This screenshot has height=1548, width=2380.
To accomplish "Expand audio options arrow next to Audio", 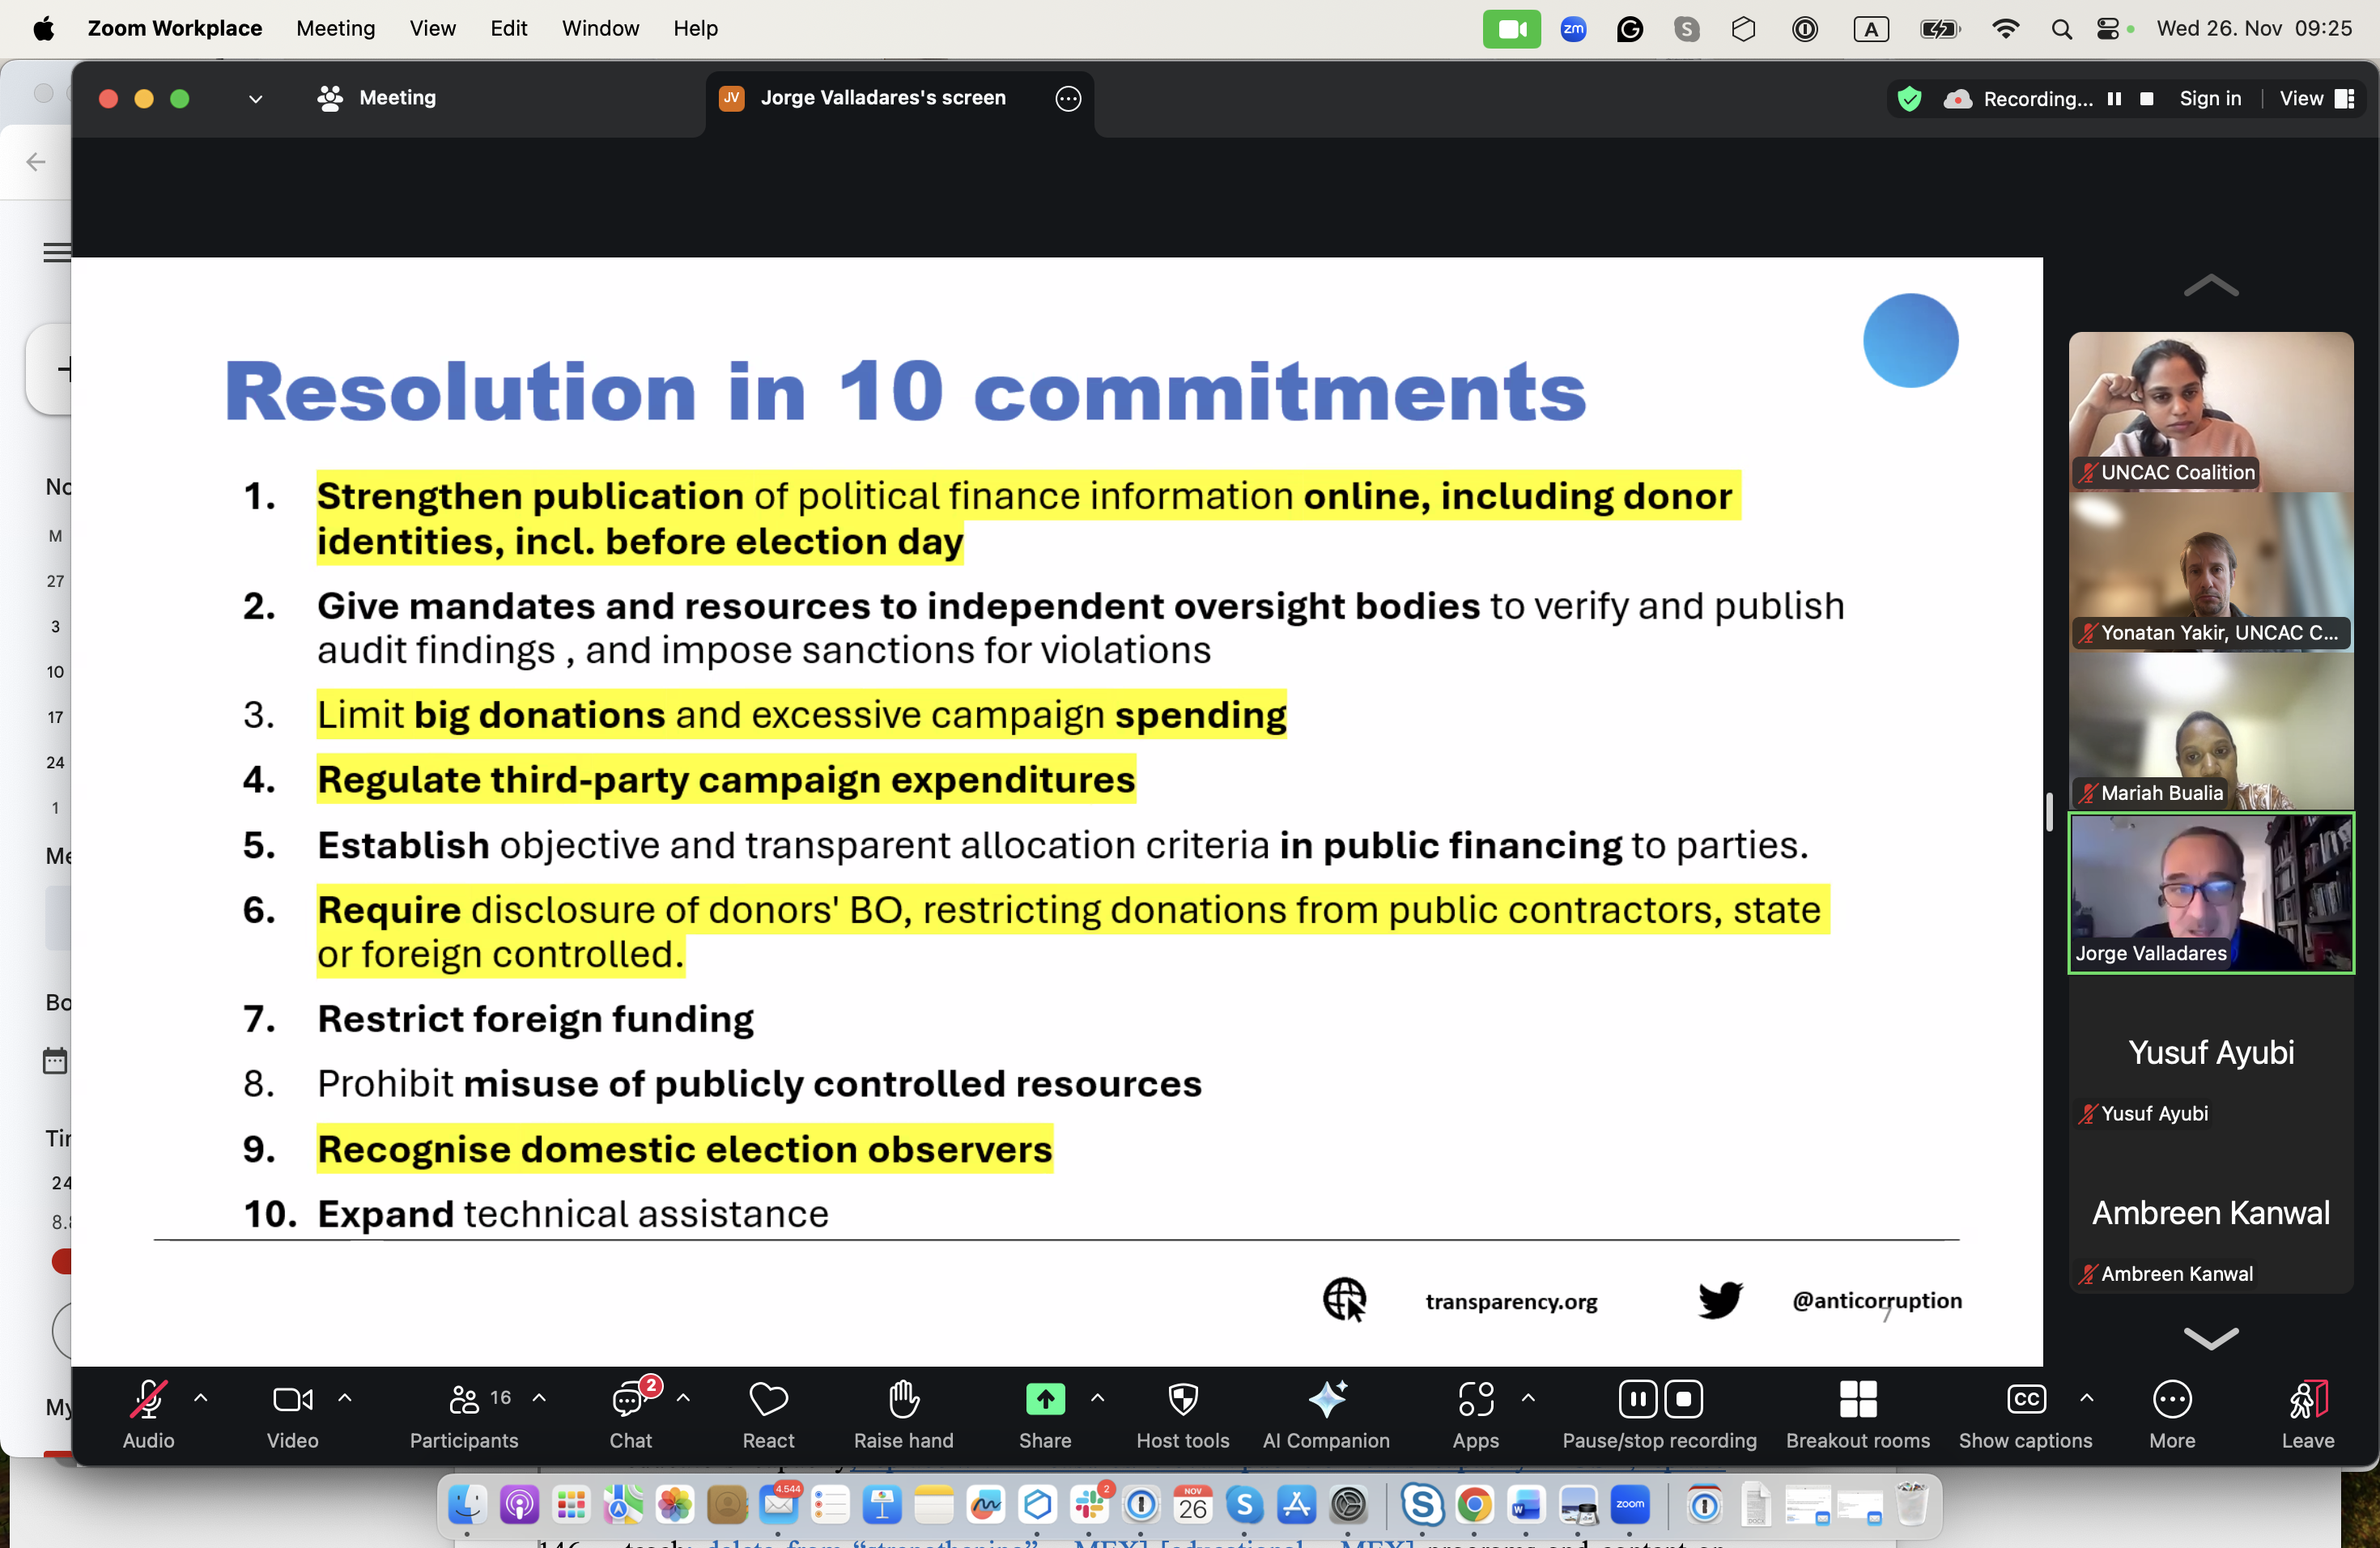I will pyautogui.click(x=201, y=1398).
